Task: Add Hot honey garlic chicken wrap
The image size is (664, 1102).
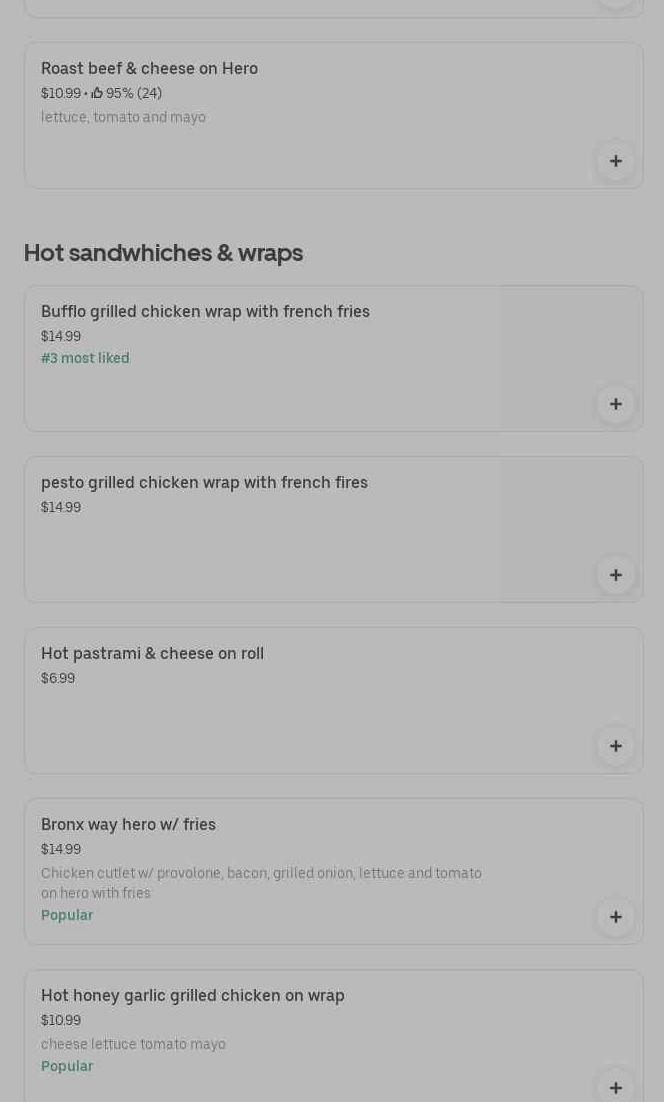Action: (x=615, y=1086)
